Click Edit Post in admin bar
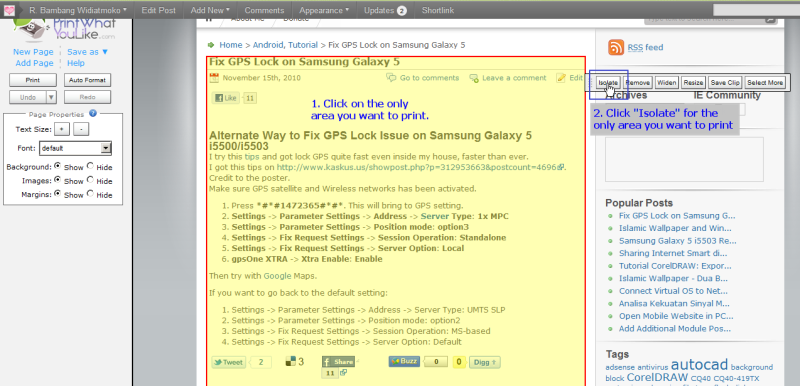 [x=159, y=10]
